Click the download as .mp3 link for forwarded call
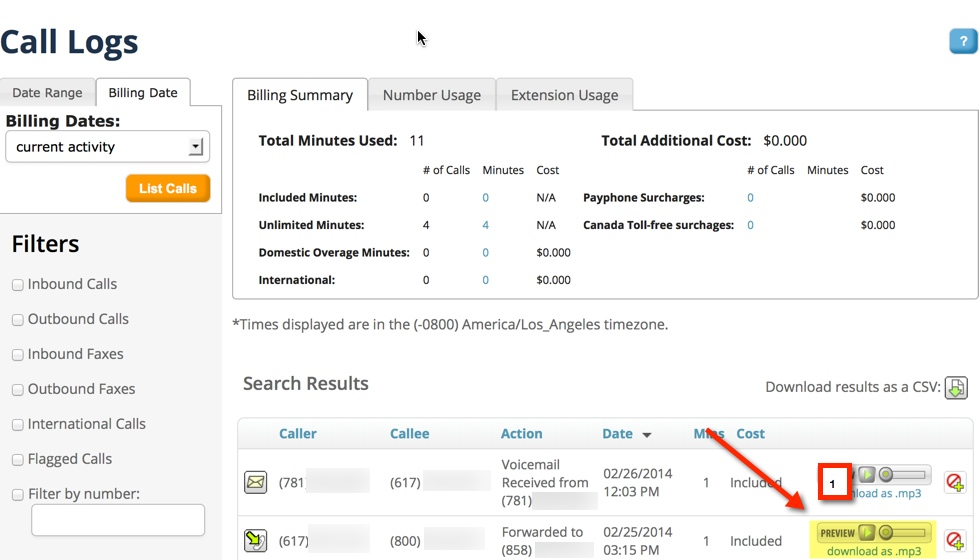Image resolution: width=979 pixels, height=560 pixels. 874,551
